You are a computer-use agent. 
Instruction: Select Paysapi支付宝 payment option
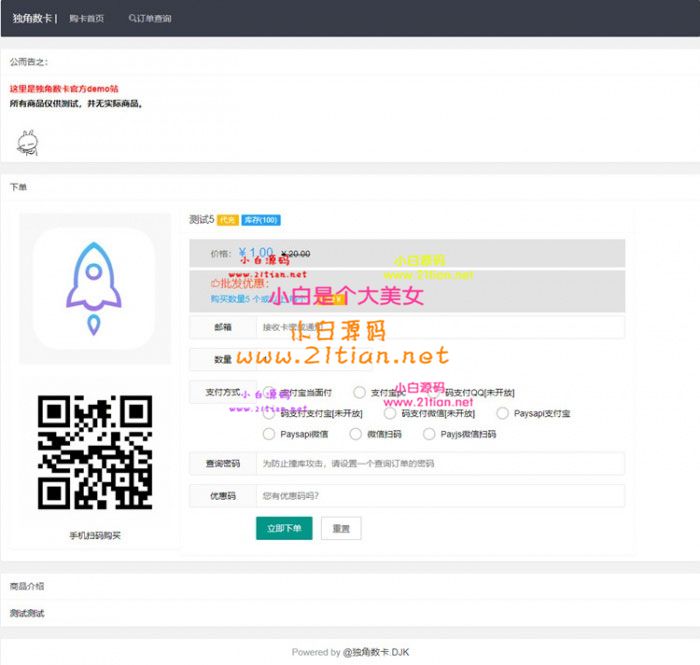(x=503, y=413)
